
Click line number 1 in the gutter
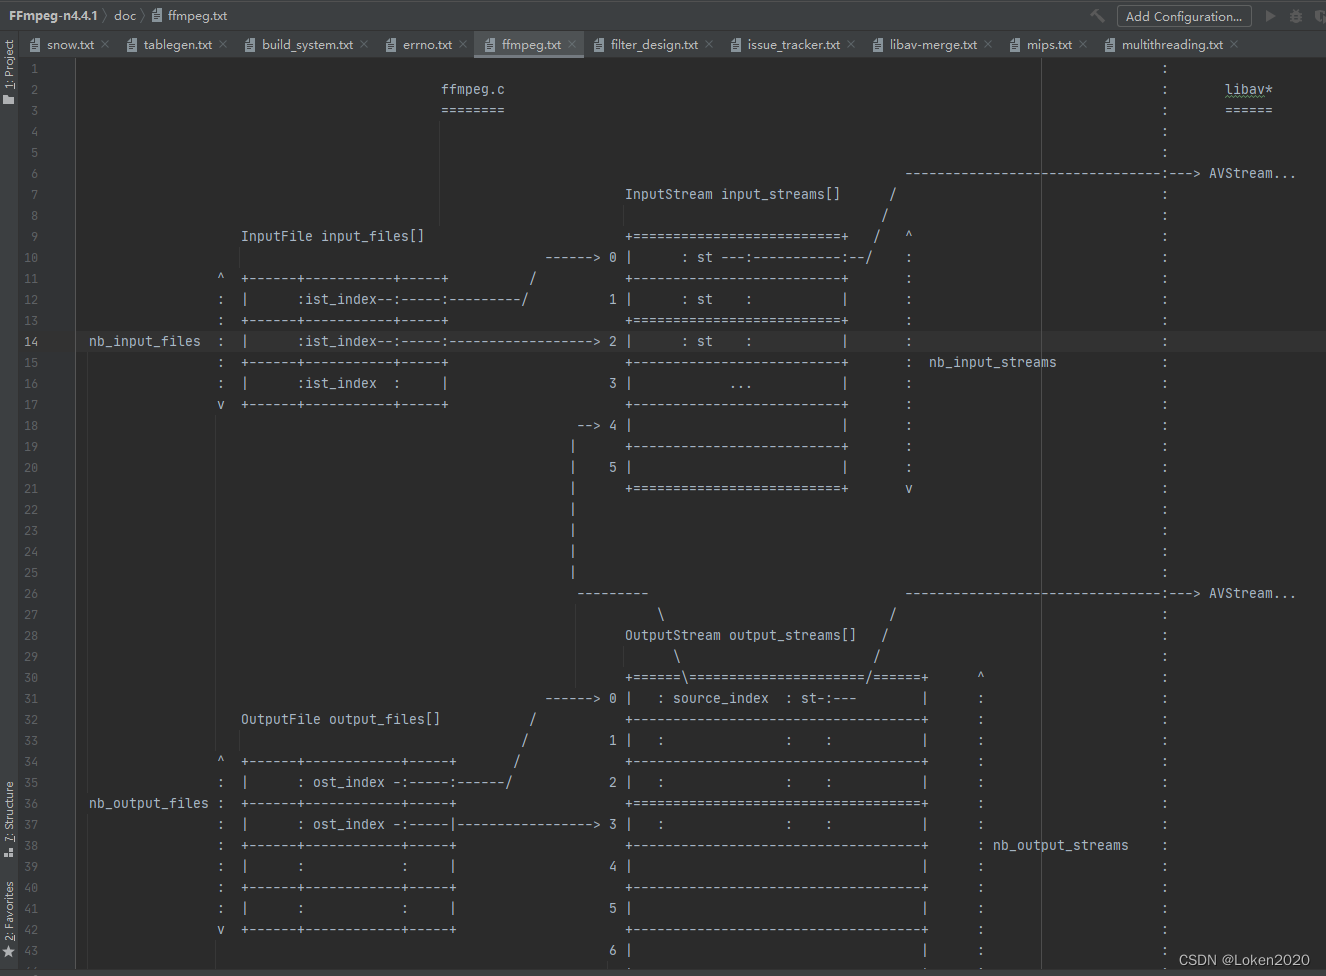pos(34,69)
